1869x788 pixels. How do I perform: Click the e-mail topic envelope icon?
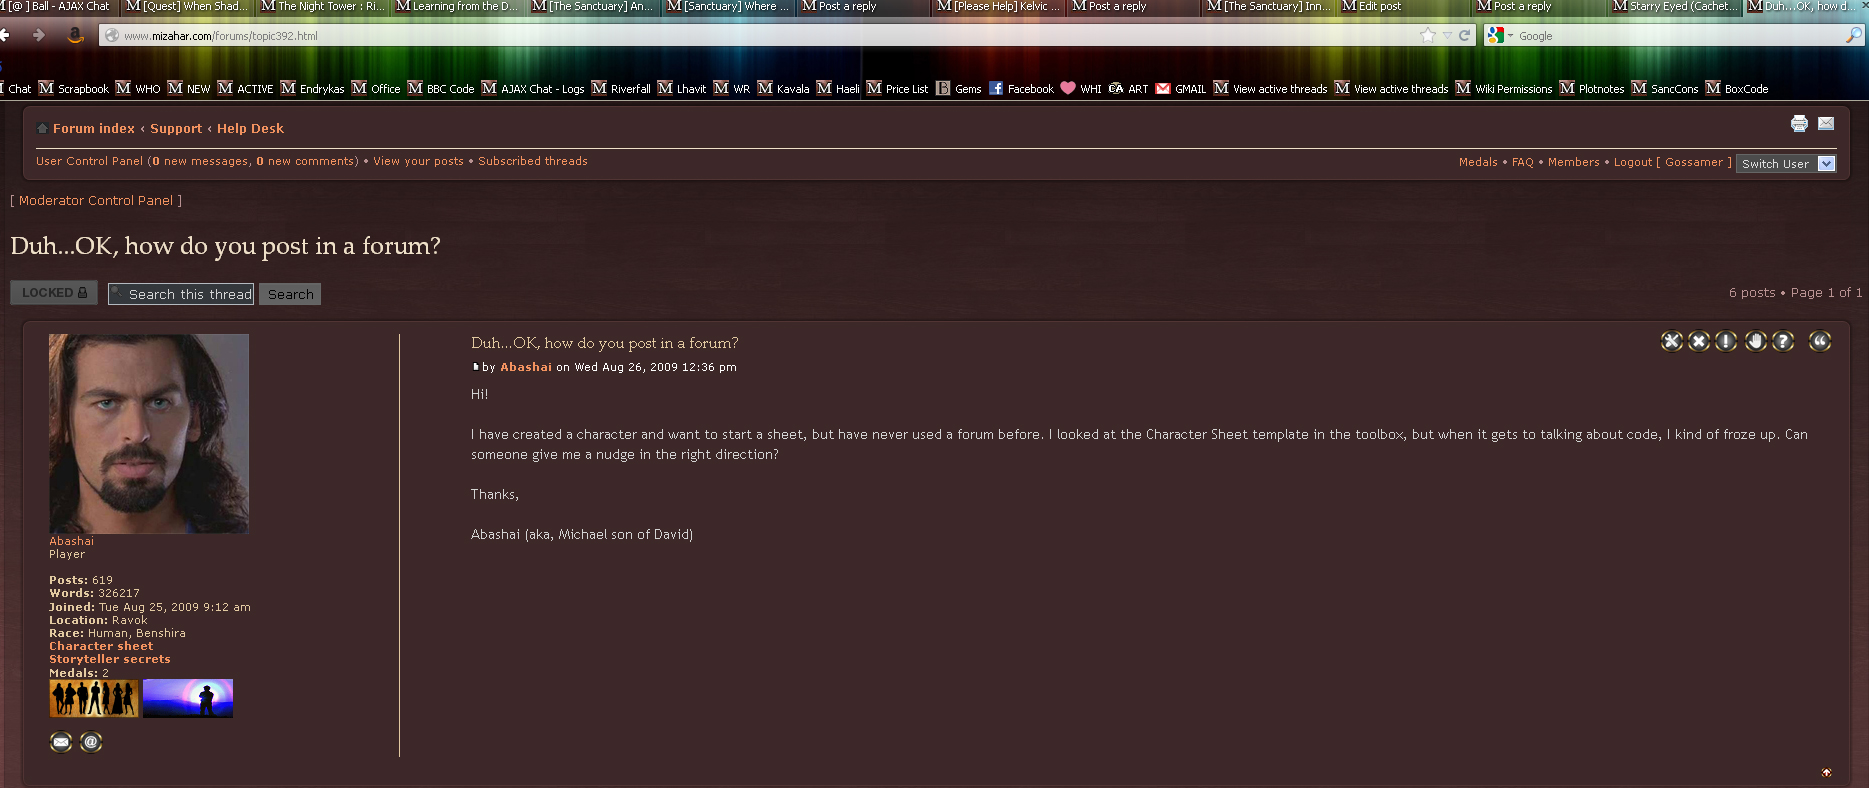(x=1826, y=124)
